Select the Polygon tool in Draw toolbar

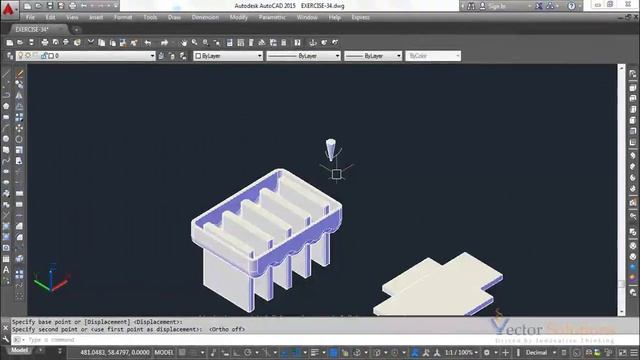[x=6, y=106]
